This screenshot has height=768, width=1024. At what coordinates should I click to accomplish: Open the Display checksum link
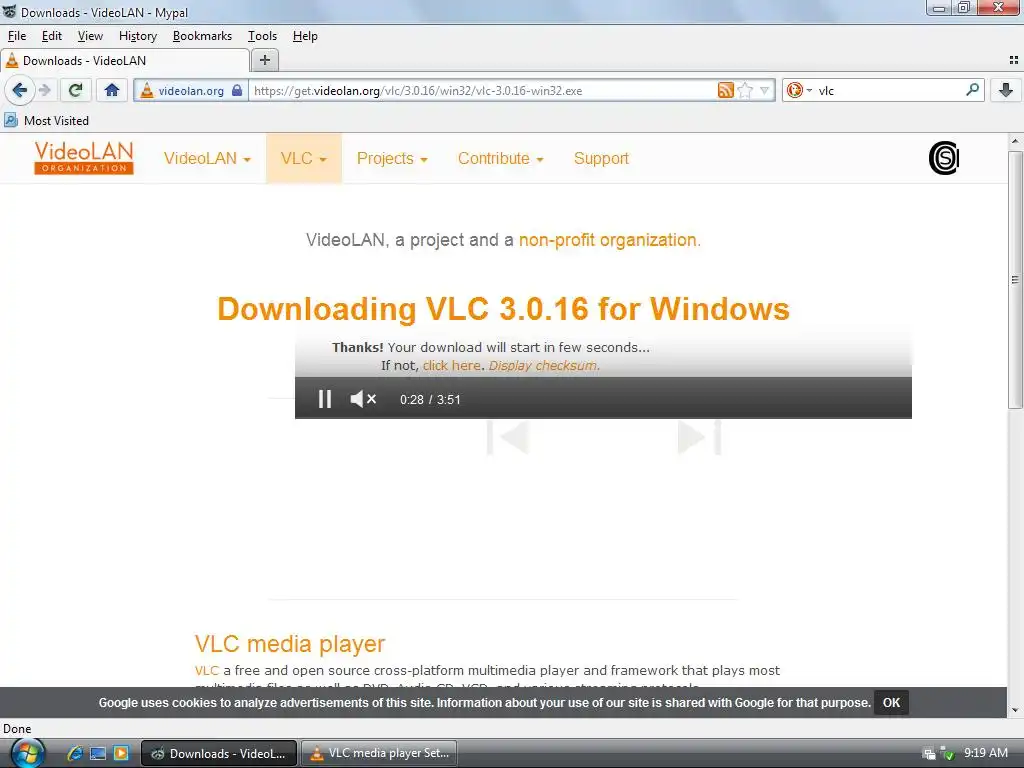542,365
